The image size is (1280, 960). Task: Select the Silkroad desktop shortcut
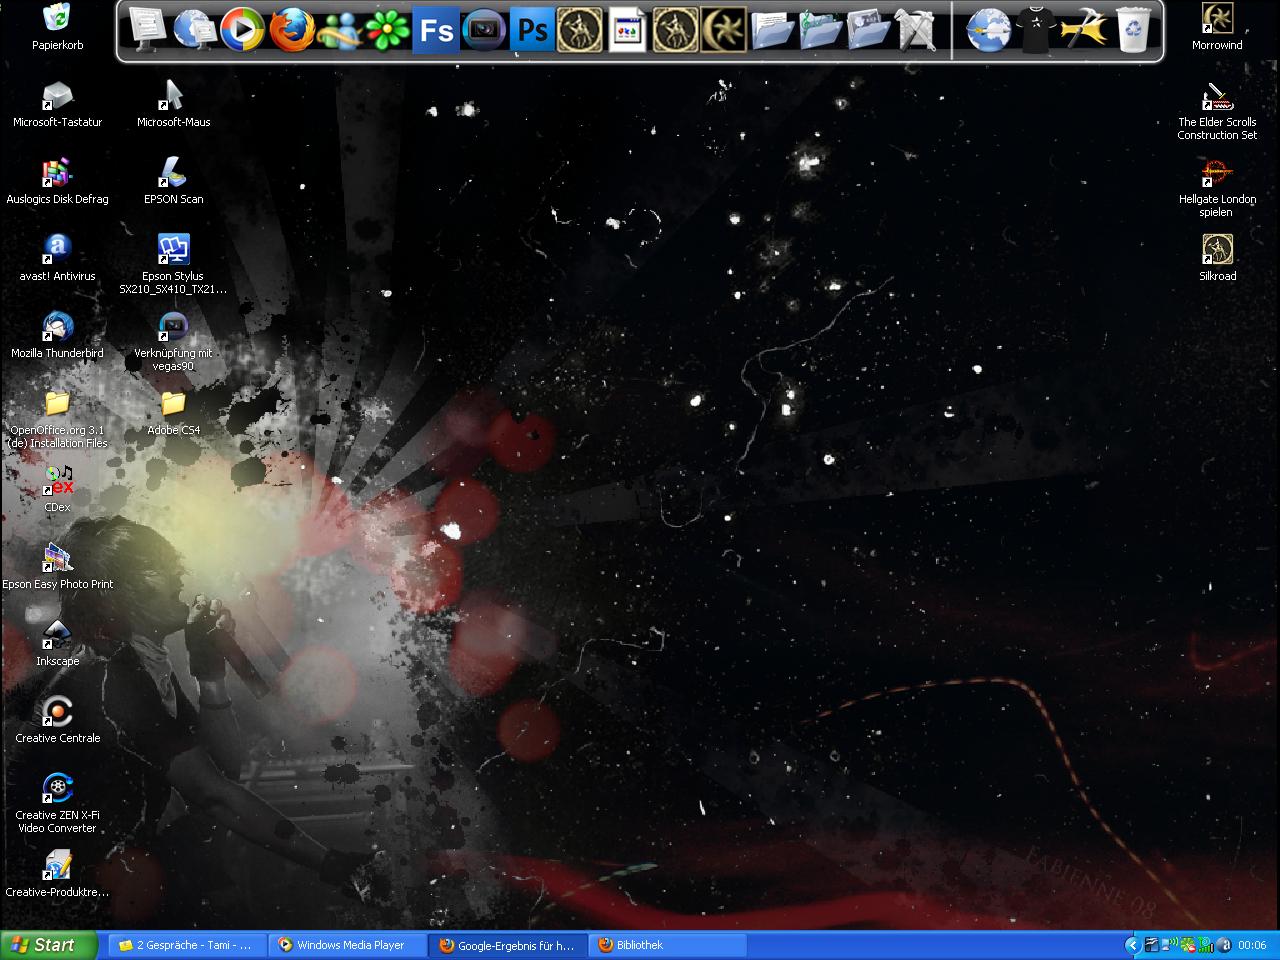pos(1217,256)
